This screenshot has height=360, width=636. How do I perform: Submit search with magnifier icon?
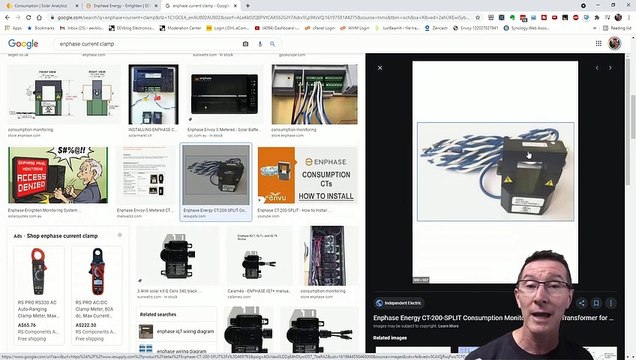coord(273,44)
